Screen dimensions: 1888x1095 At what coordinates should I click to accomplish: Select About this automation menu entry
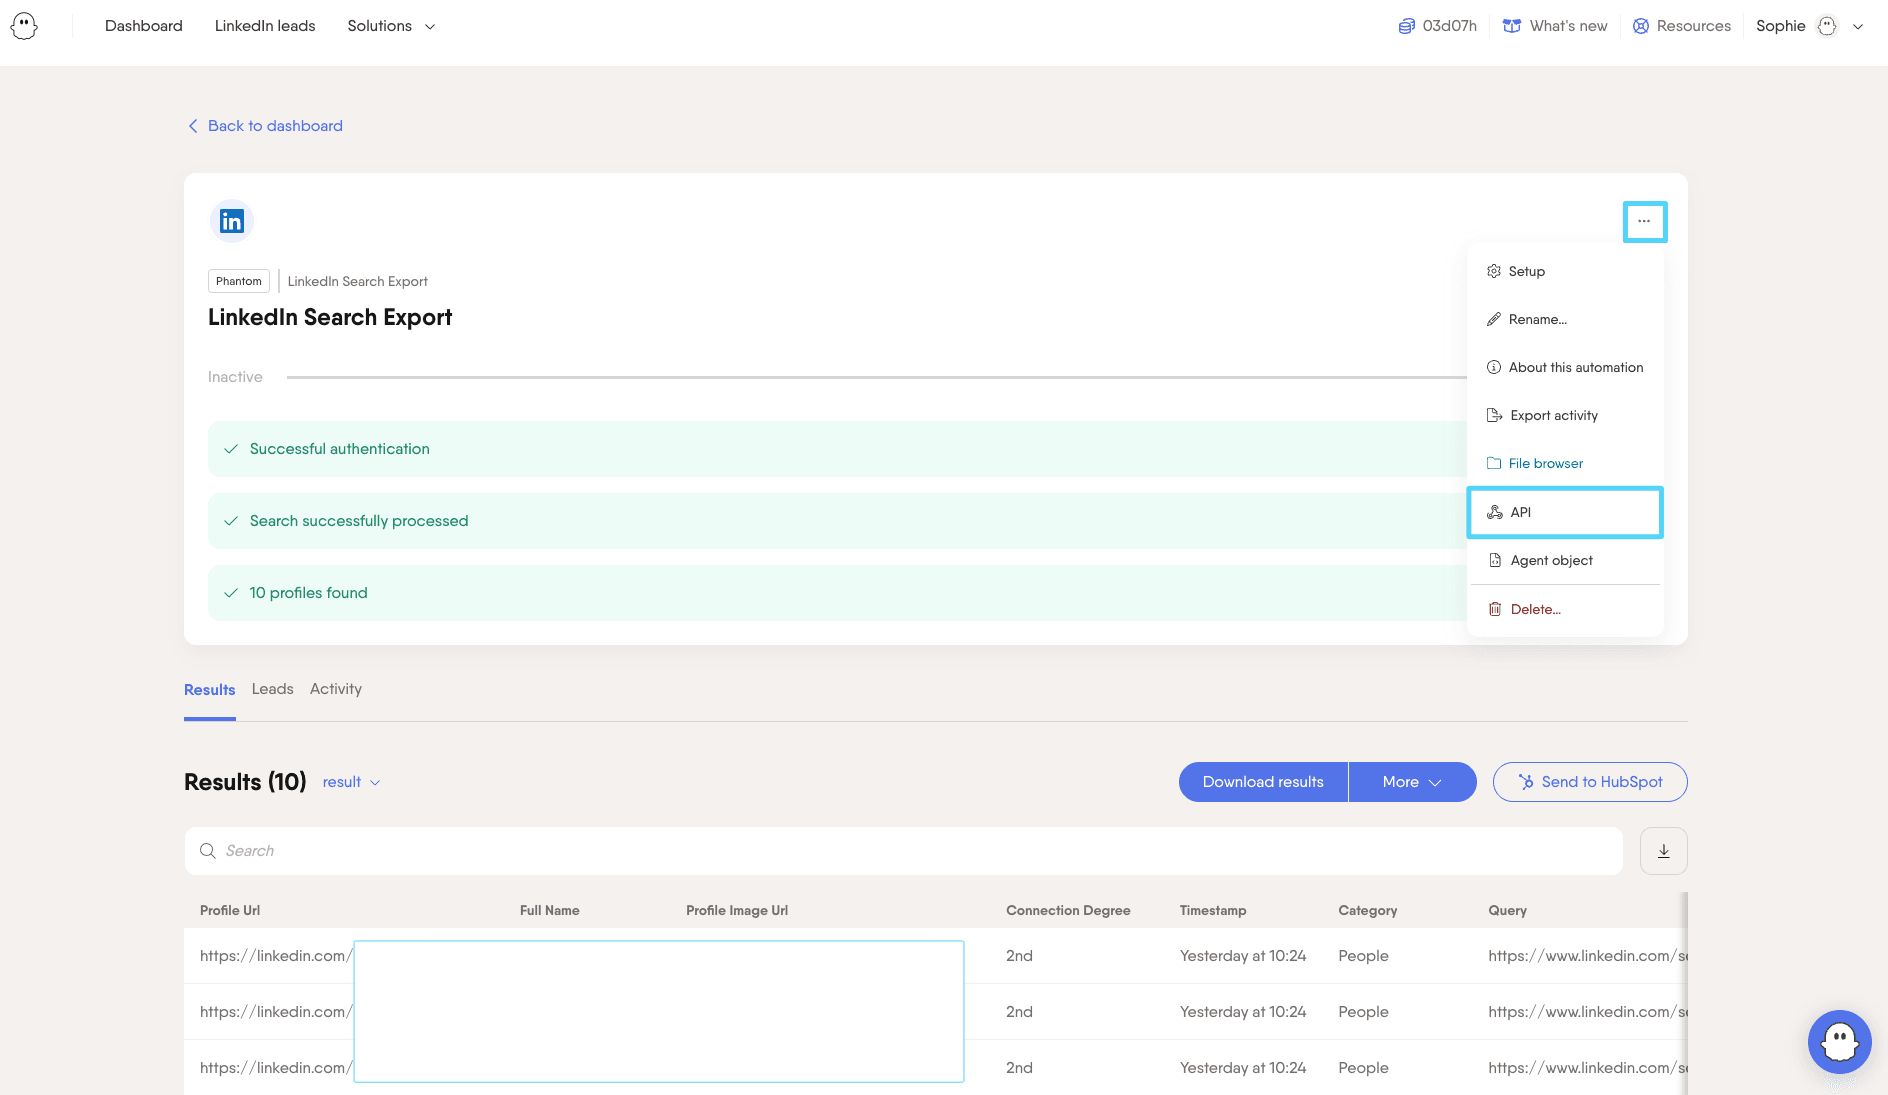click(1565, 367)
